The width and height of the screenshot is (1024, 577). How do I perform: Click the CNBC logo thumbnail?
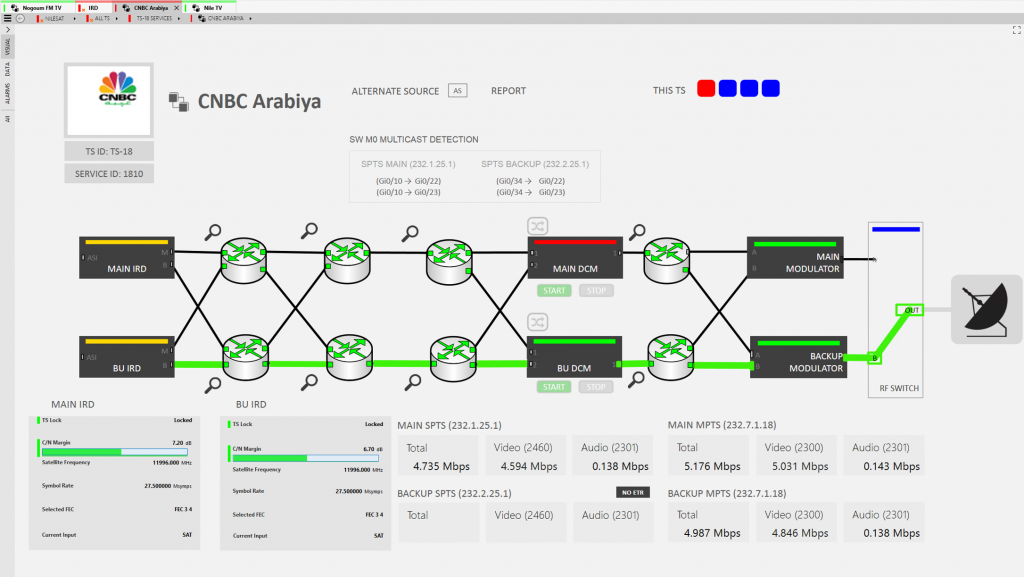(109, 100)
